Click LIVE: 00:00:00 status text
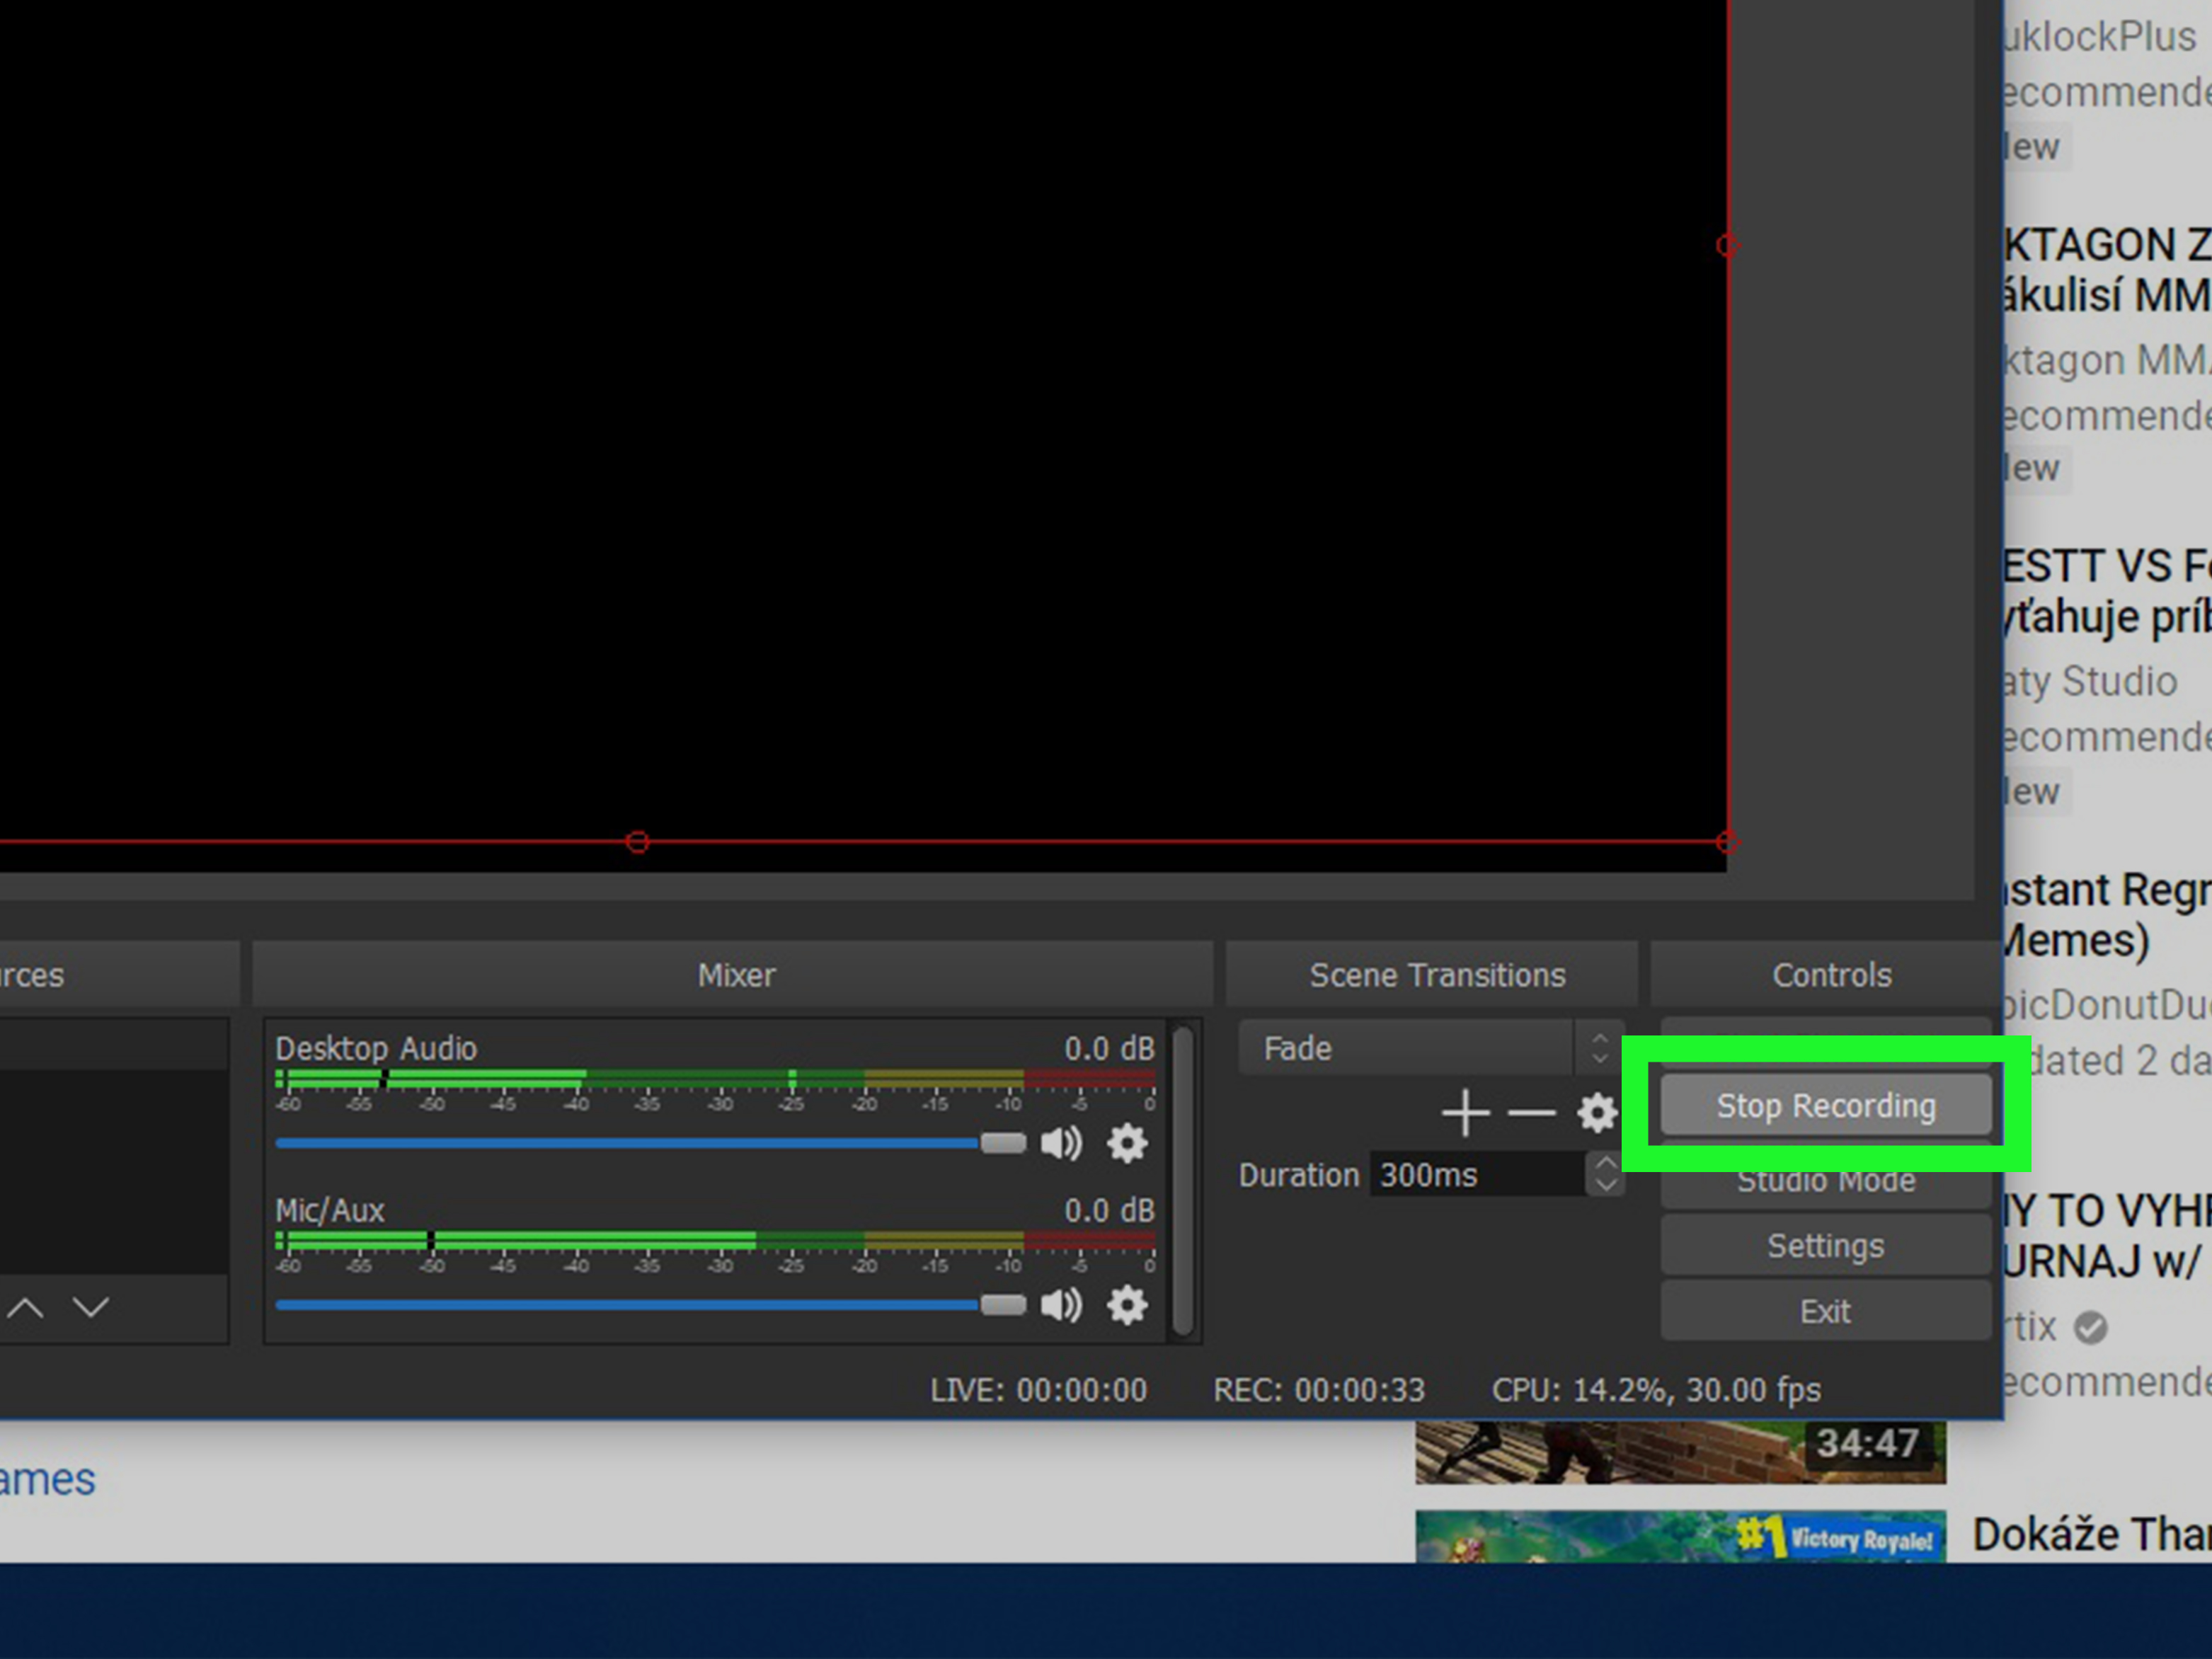The width and height of the screenshot is (2212, 1659). point(1038,1390)
